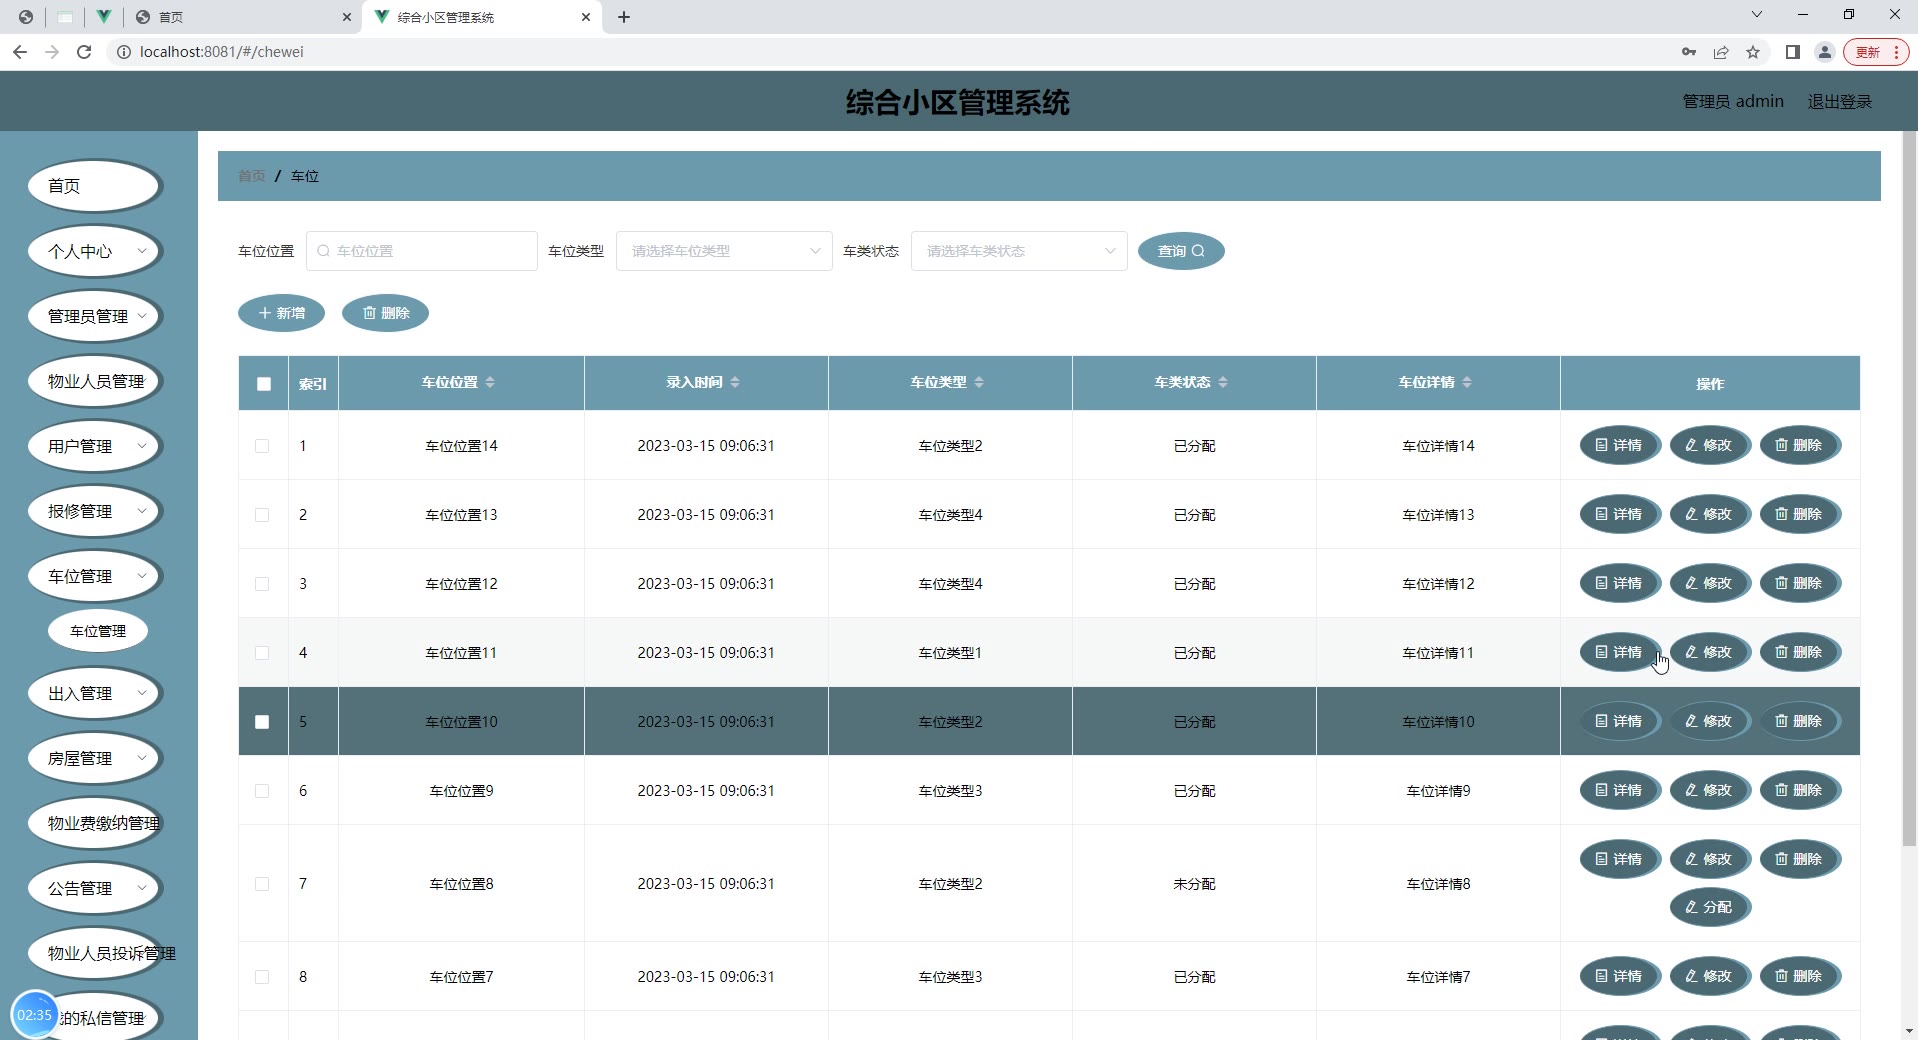
Task: Bookmark this page with star icon
Action: click(1753, 52)
